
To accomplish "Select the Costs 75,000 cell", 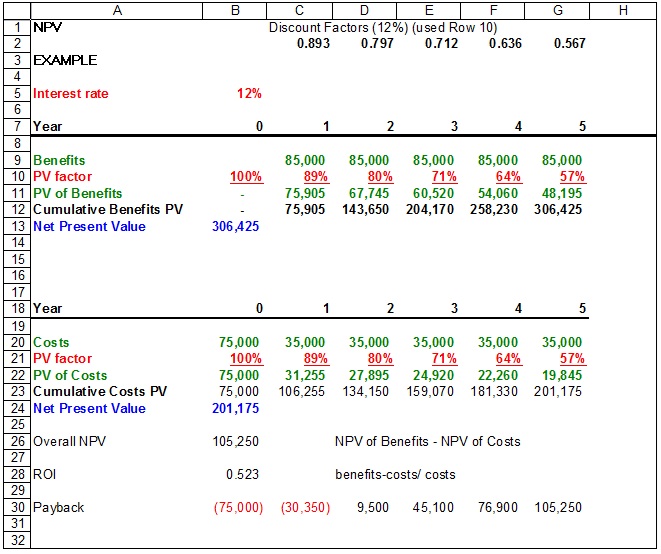I will pyautogui.click(x=238, y=342).
